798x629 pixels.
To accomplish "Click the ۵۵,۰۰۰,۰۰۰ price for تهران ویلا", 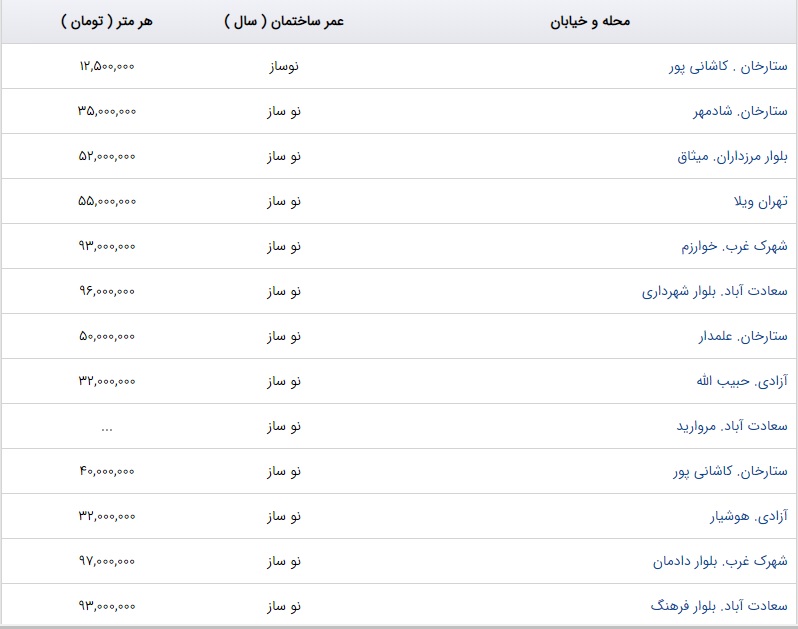I will pos(106,201).
